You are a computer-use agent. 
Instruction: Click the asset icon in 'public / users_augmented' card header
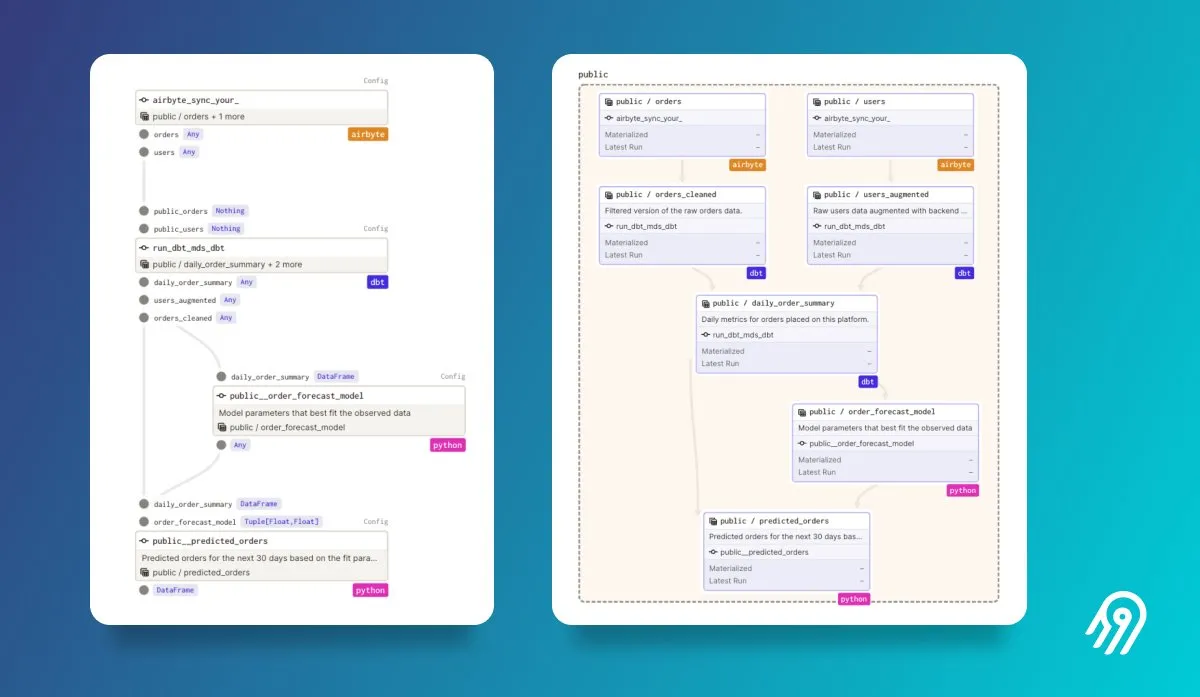(817, 195)
